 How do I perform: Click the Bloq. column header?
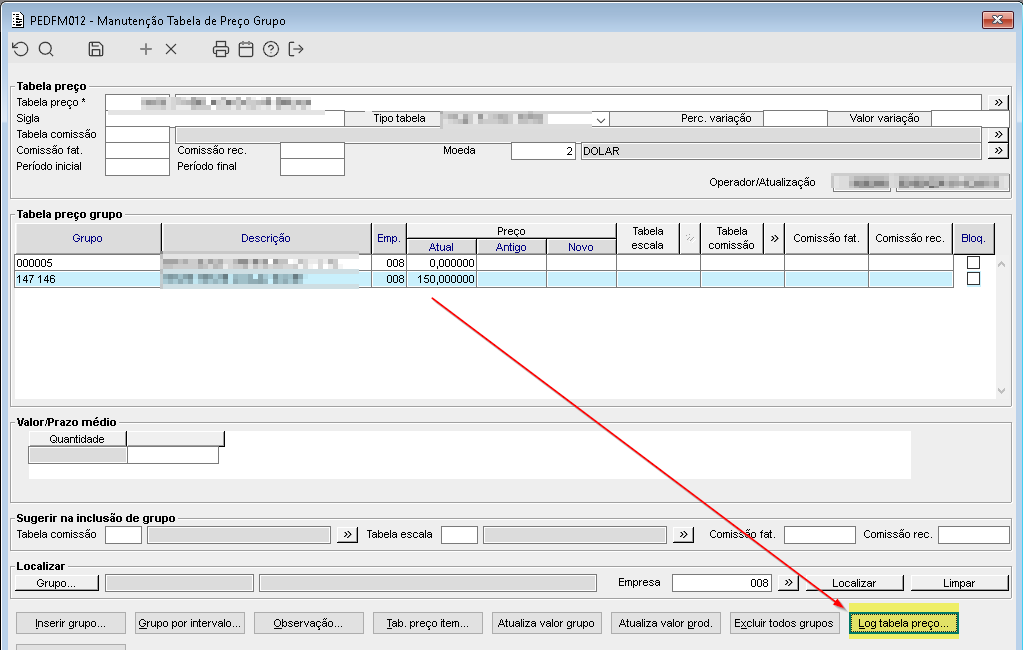pyautogui.click(x=973, y=238)
